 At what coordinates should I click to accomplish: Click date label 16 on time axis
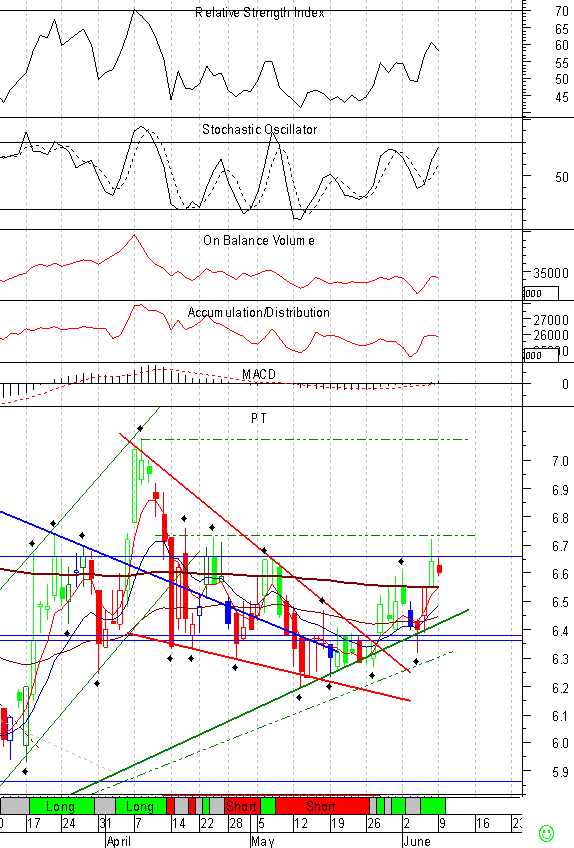click(x=483, y=824)
